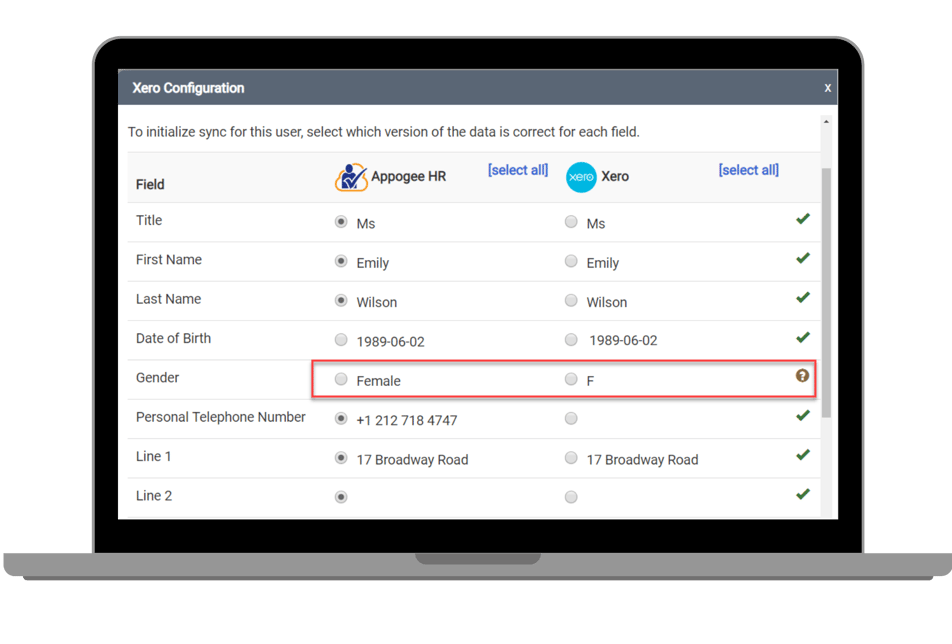
Task: Click the Appogee HR logo icon
Action: tap(351, 177)
